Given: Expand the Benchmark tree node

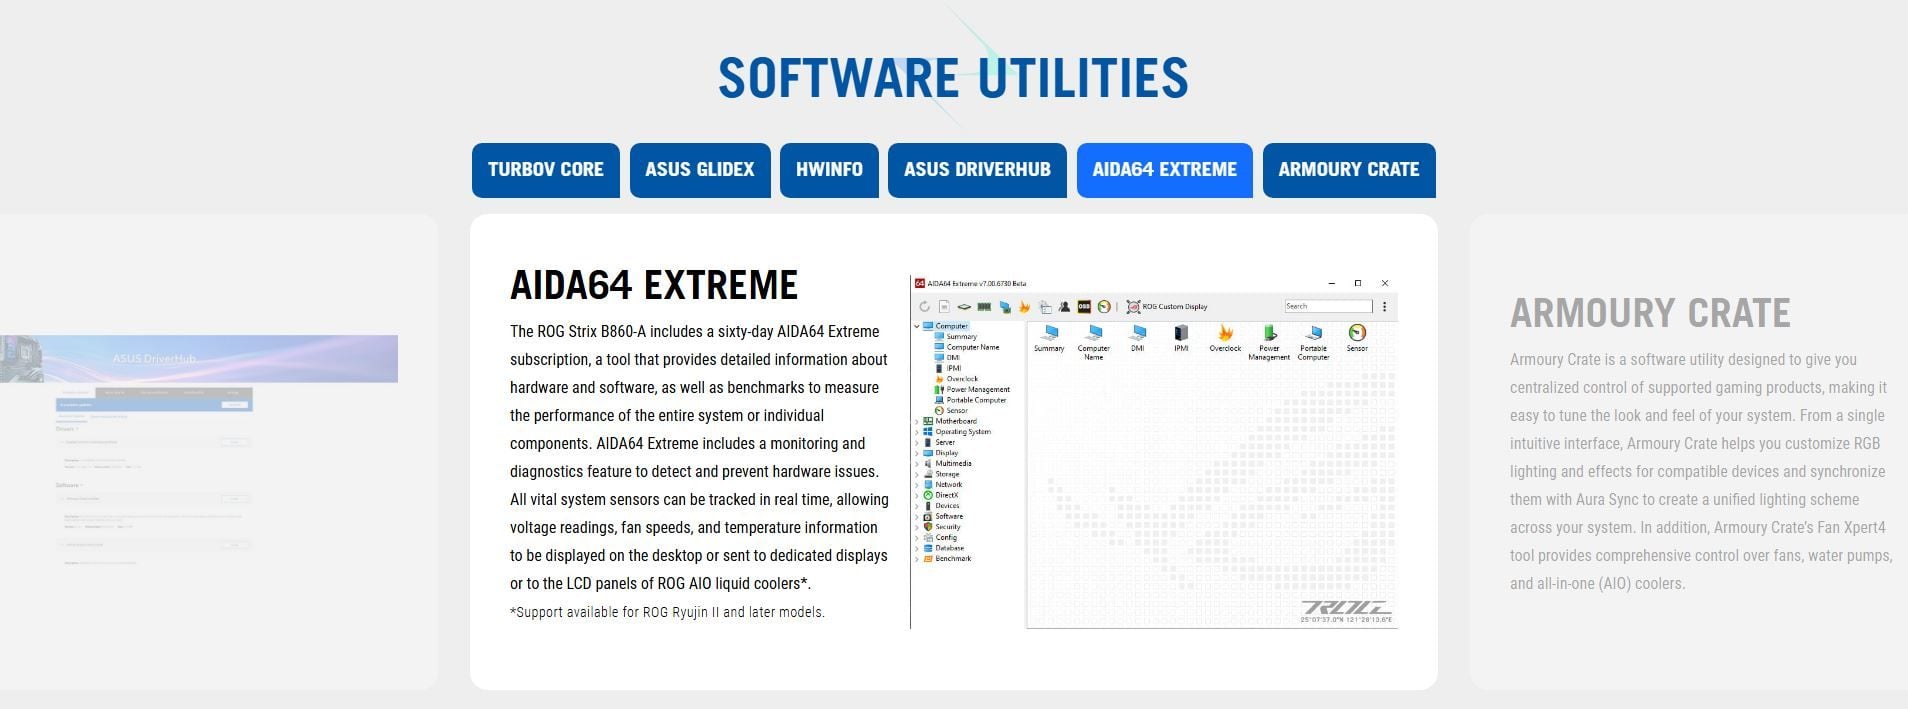Looking at the screenshot, I should click(x=917, y=559).
